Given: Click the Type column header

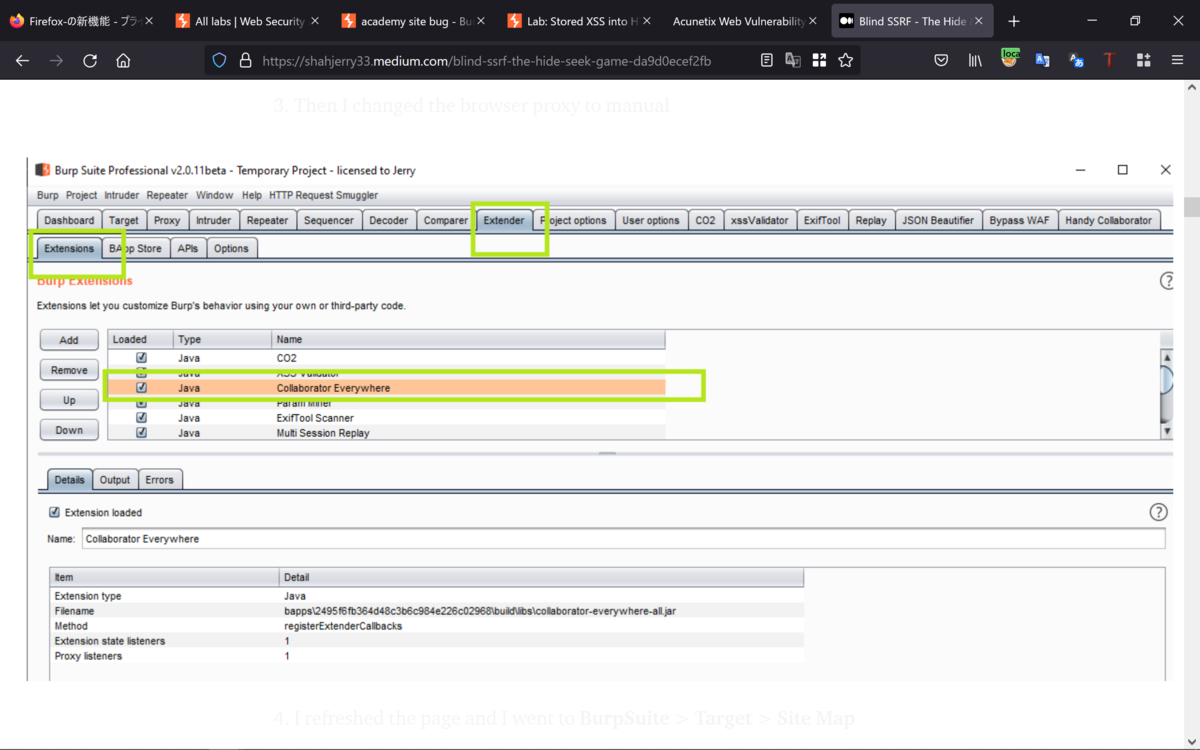Looking at the screenshot, I should point(222,340).
